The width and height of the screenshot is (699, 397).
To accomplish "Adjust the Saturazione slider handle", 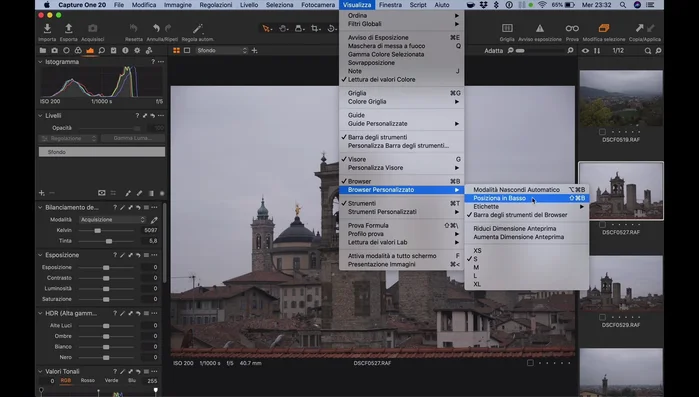I will 106,299.
